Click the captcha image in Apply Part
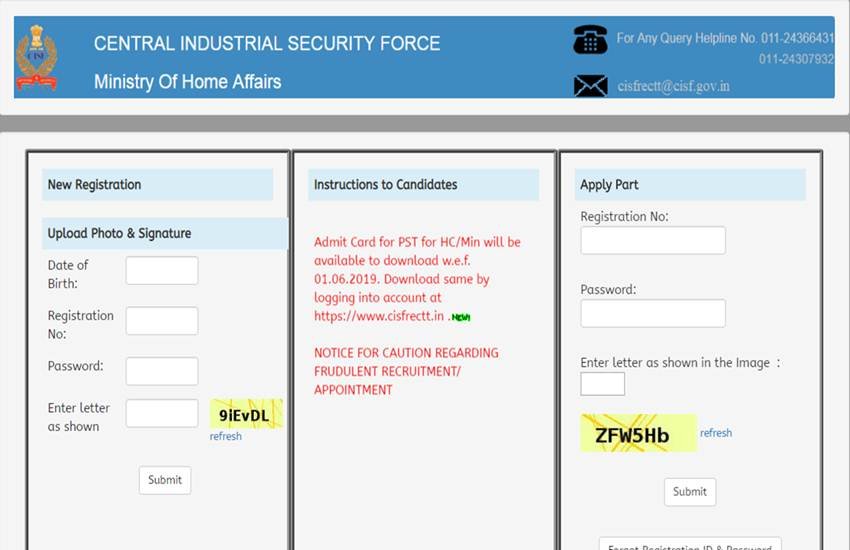Image resolution: width=850 pixels, height=550 pixels. point(637,434)
